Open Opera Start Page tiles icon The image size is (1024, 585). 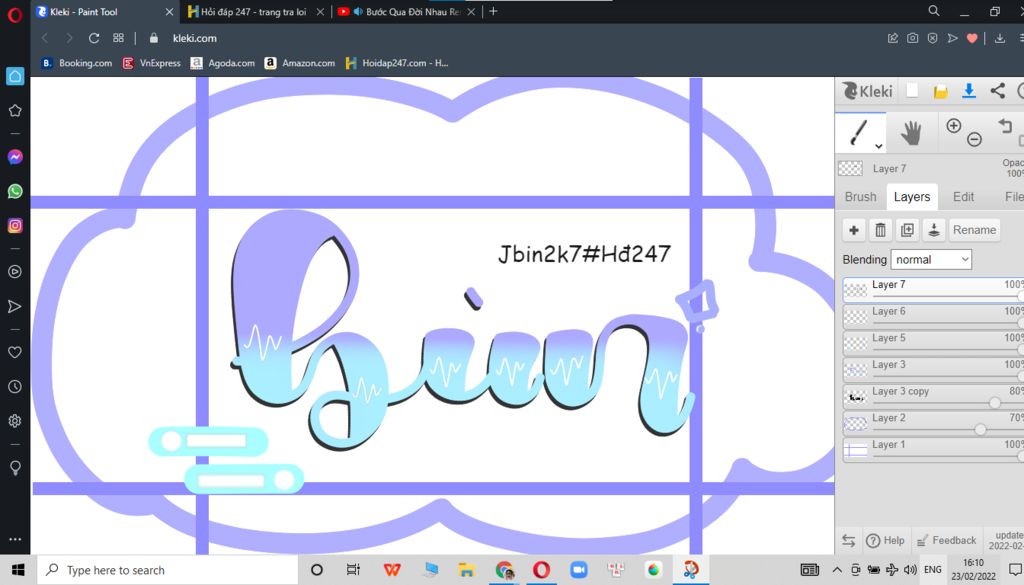click(x=118, y=39)
